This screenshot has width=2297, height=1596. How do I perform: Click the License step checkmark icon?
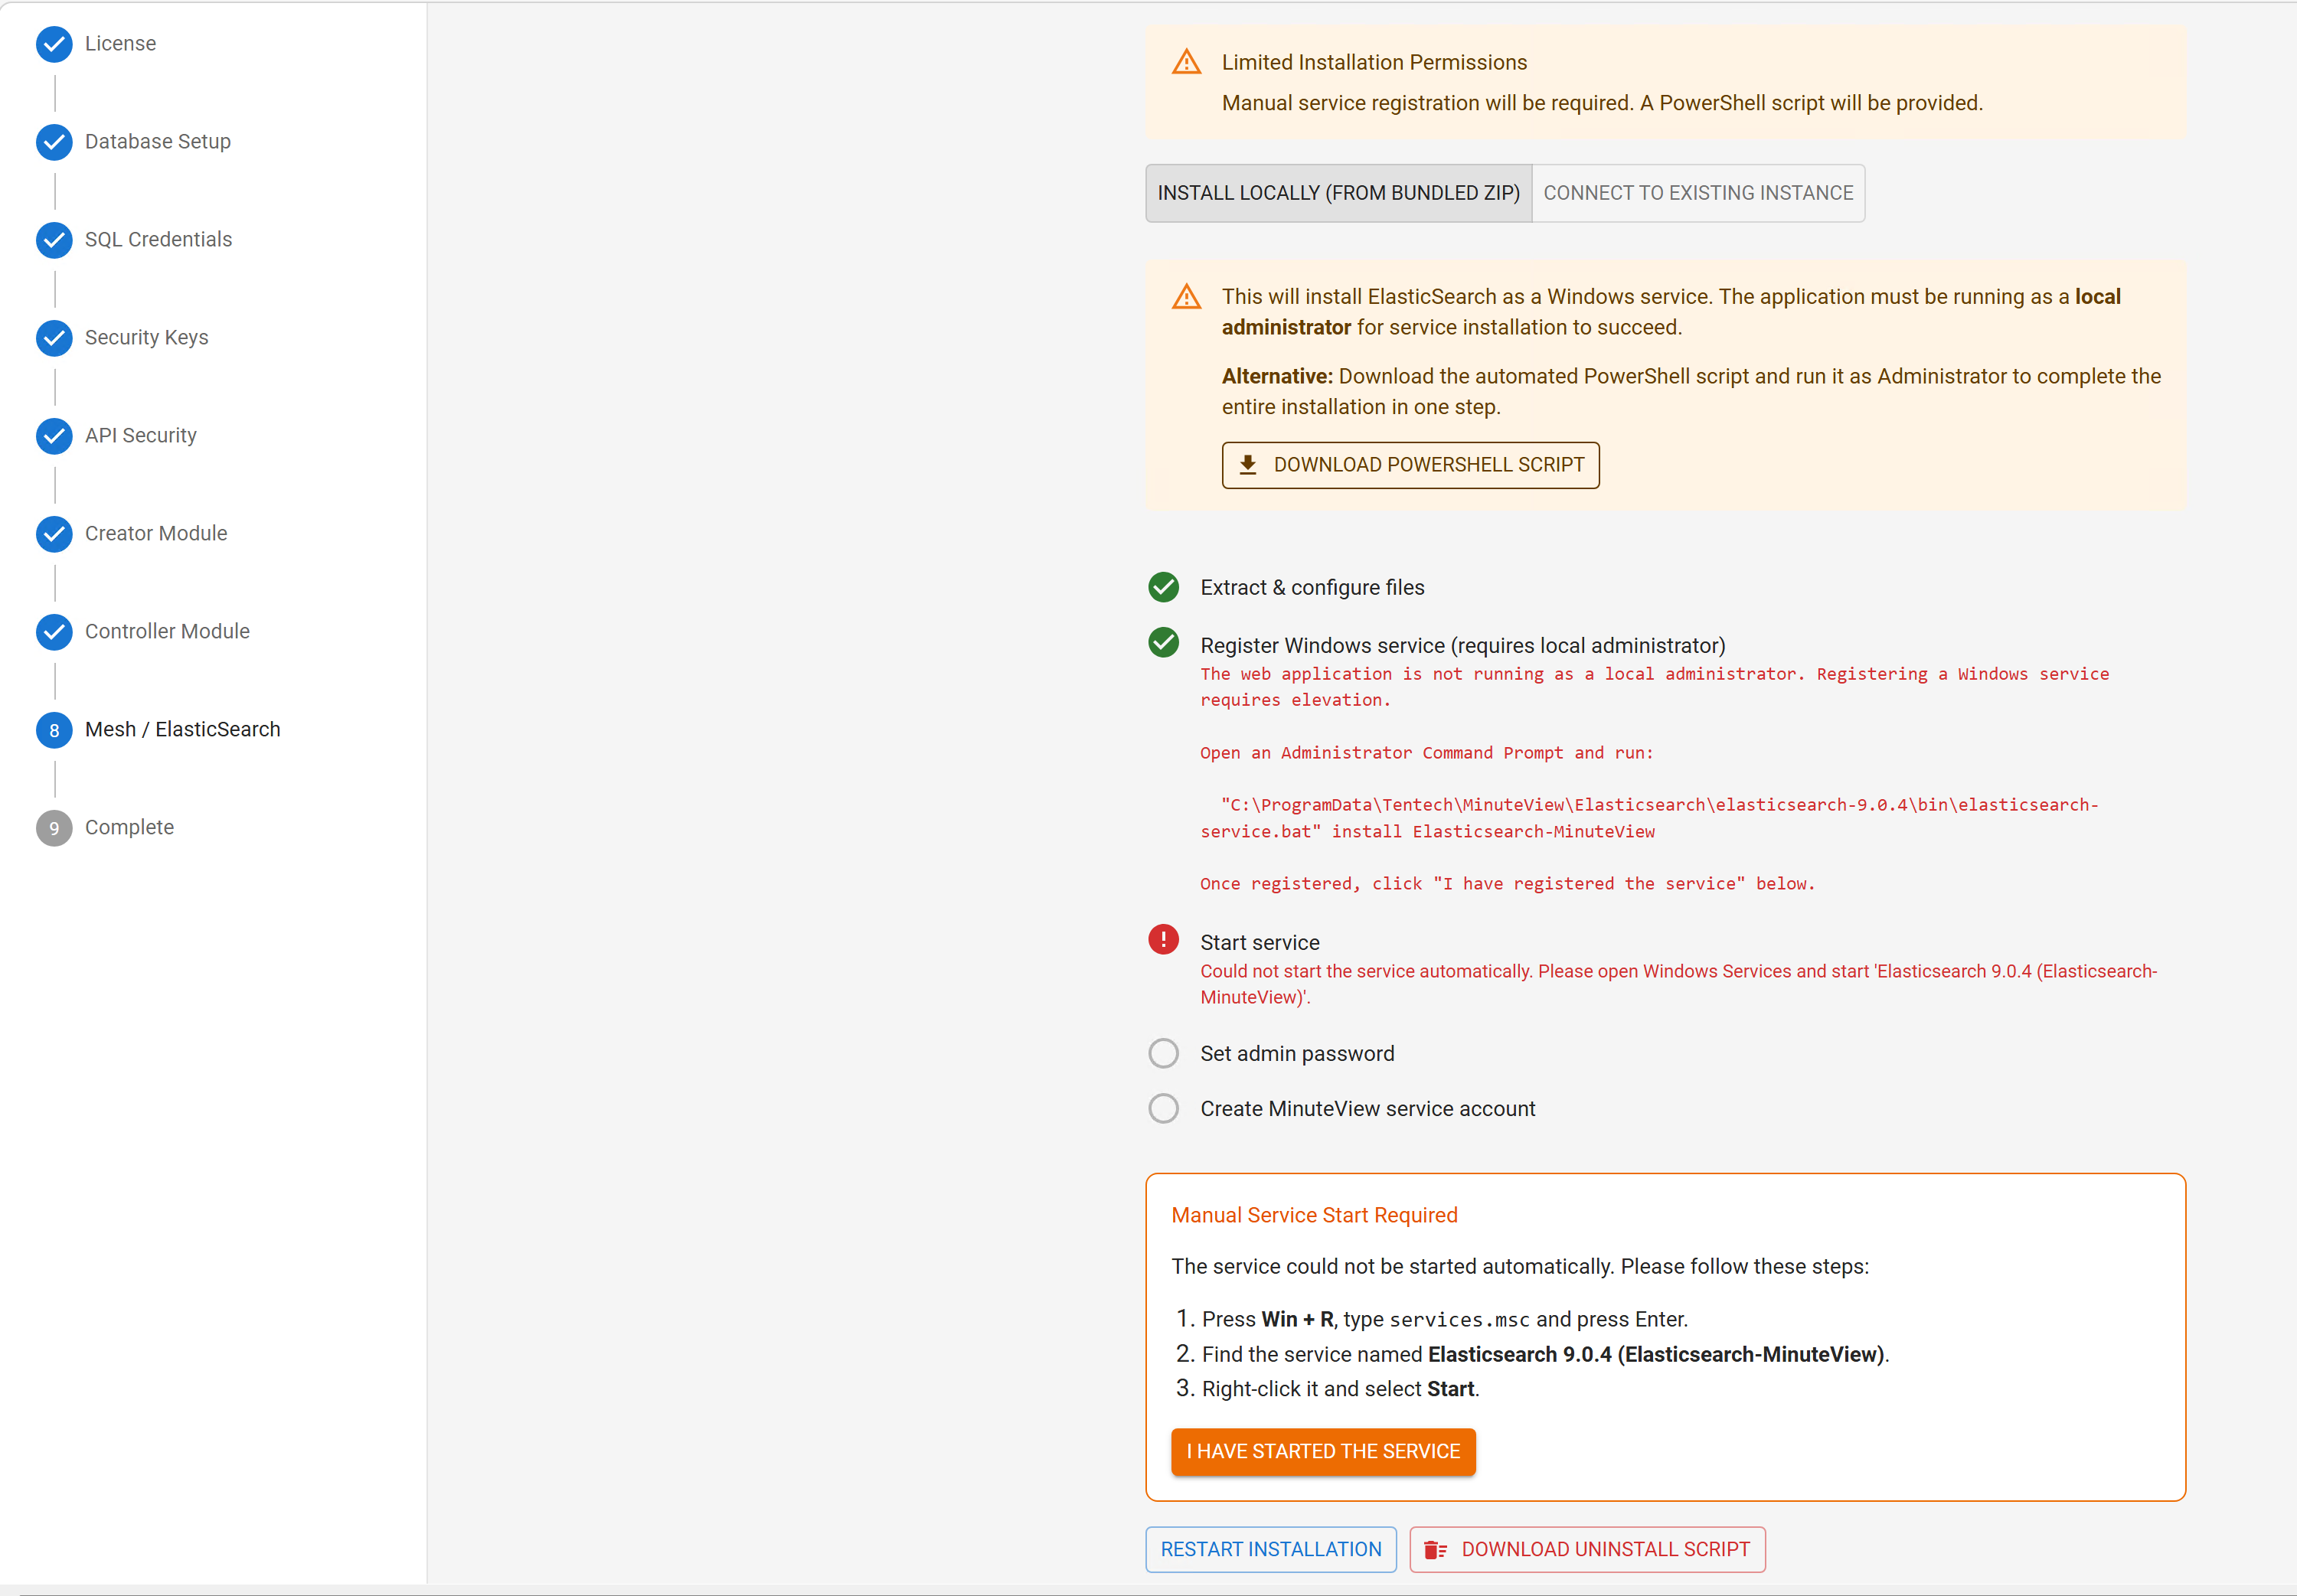coord(54,44)
